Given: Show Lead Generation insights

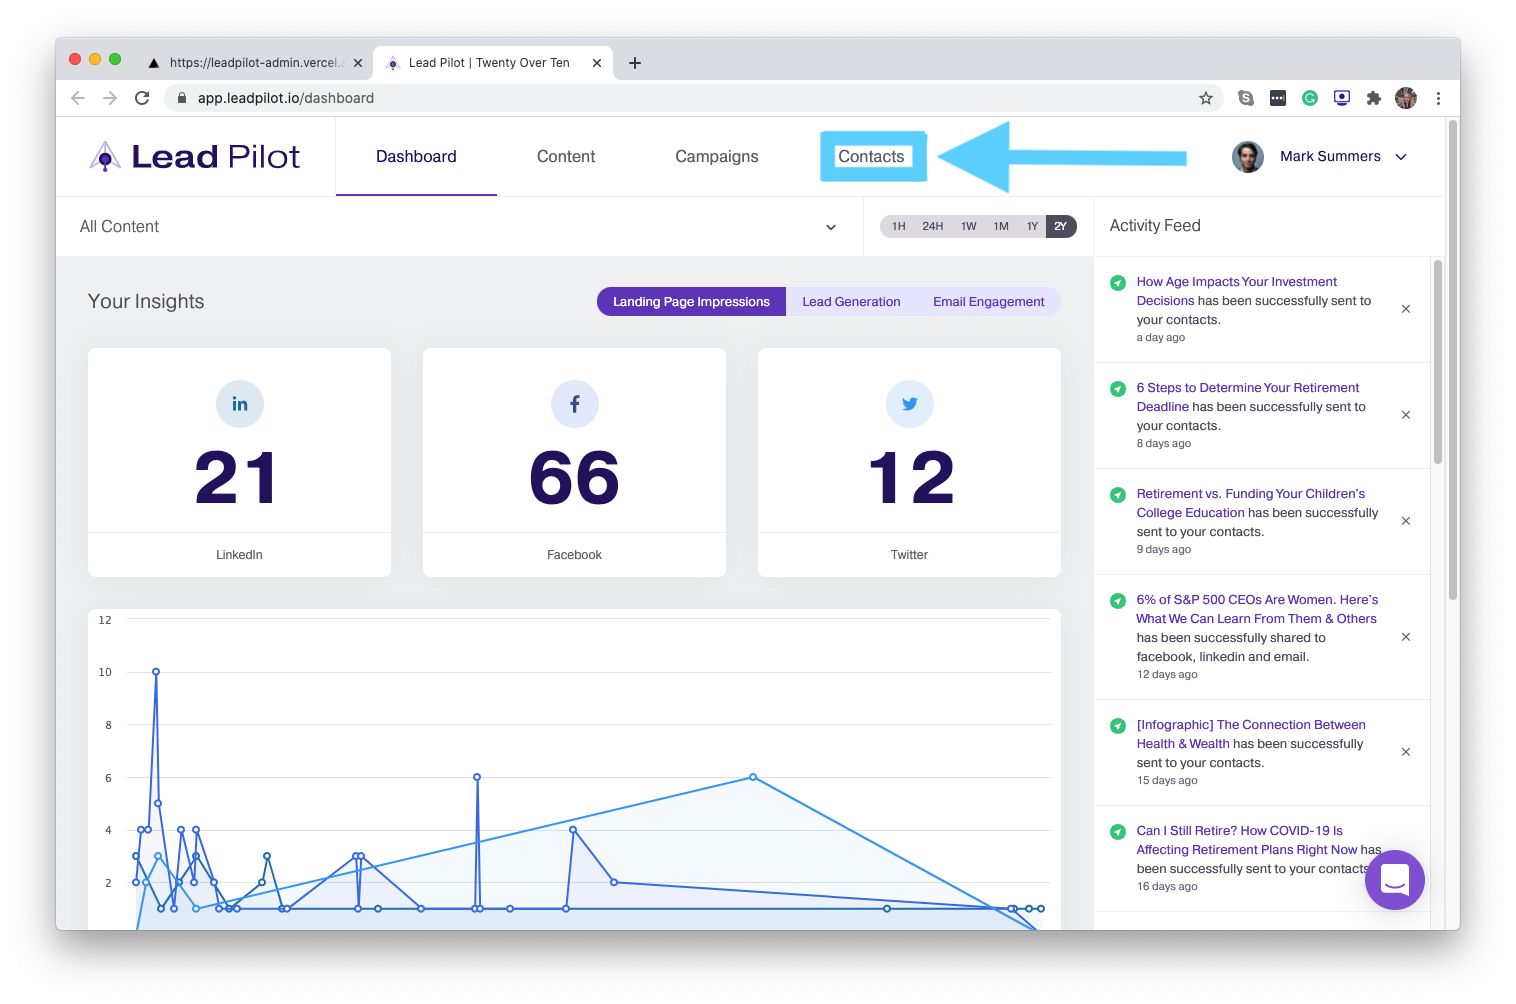Looking at the screenshot, I should pyautogui.click(x=851, y=302).
